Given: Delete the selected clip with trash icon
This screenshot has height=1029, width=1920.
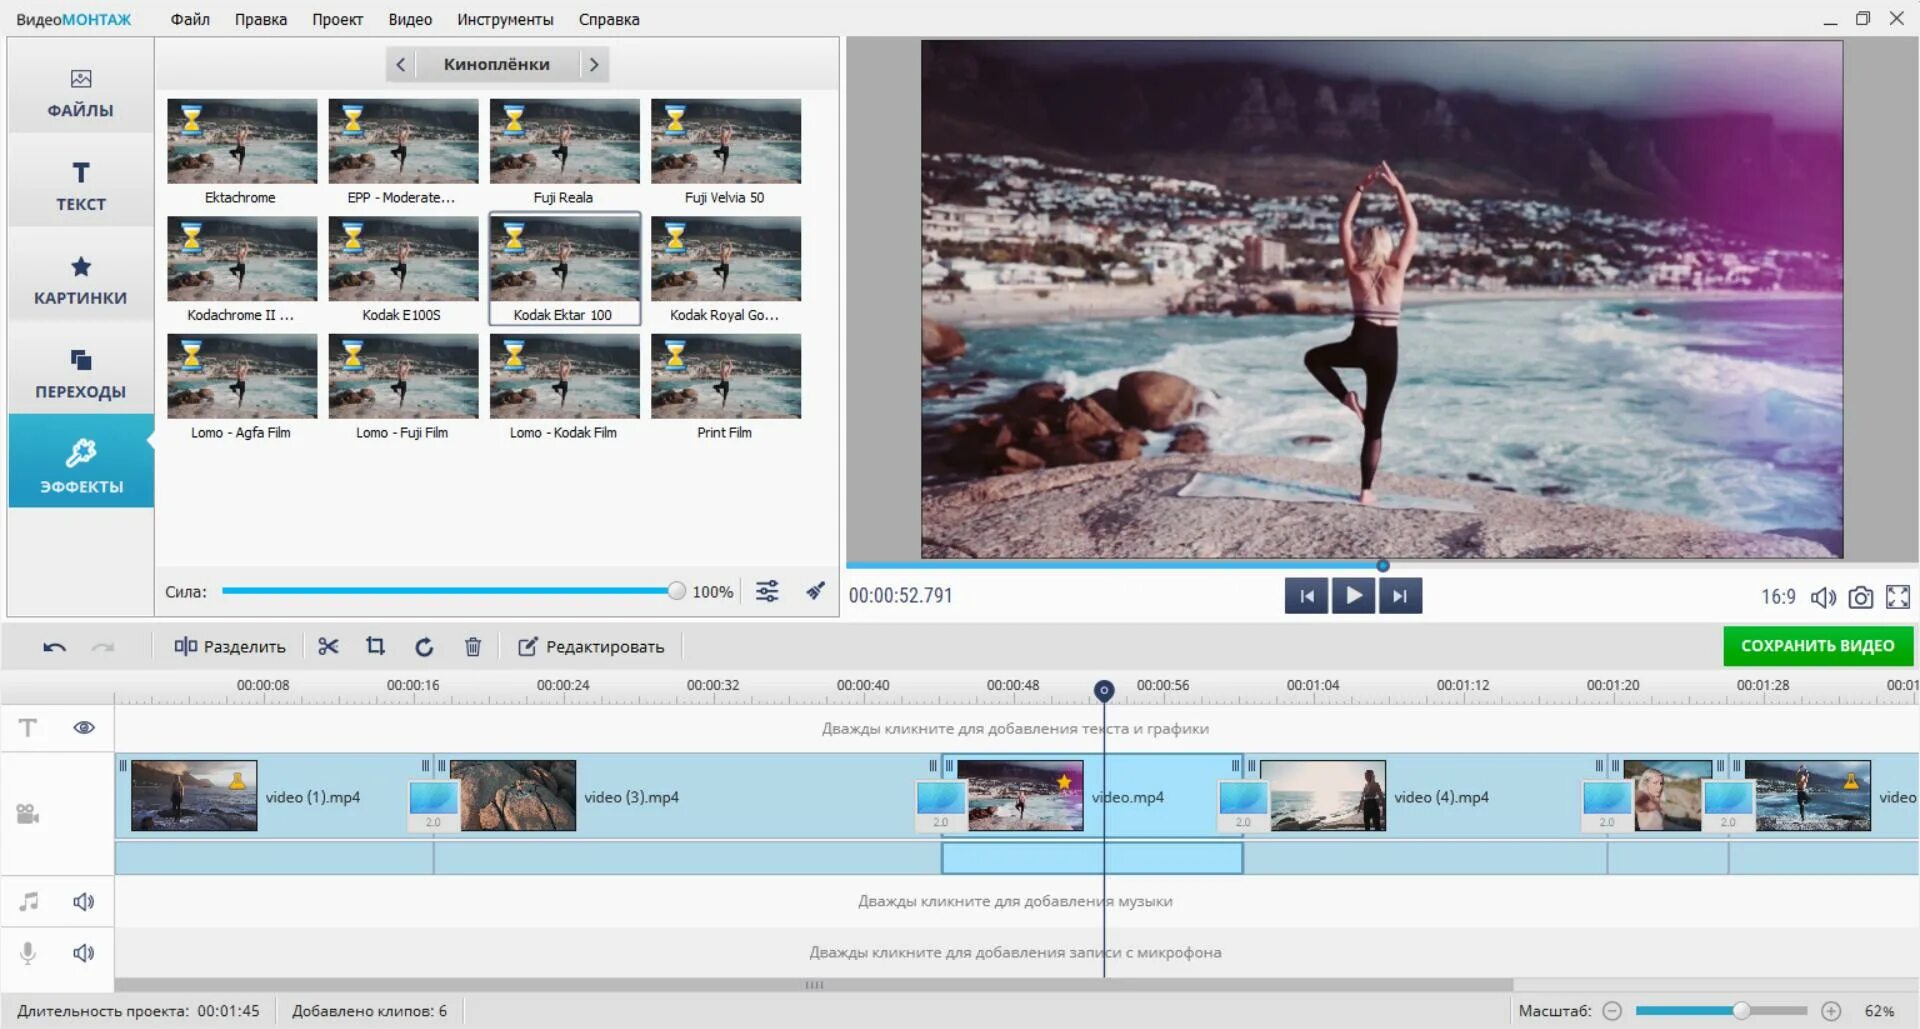Looking at the screenshot, I should click(473, 647).
